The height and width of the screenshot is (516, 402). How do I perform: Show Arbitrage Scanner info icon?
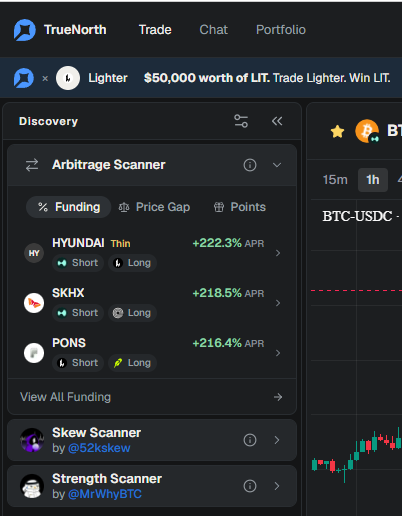point(250,165)
